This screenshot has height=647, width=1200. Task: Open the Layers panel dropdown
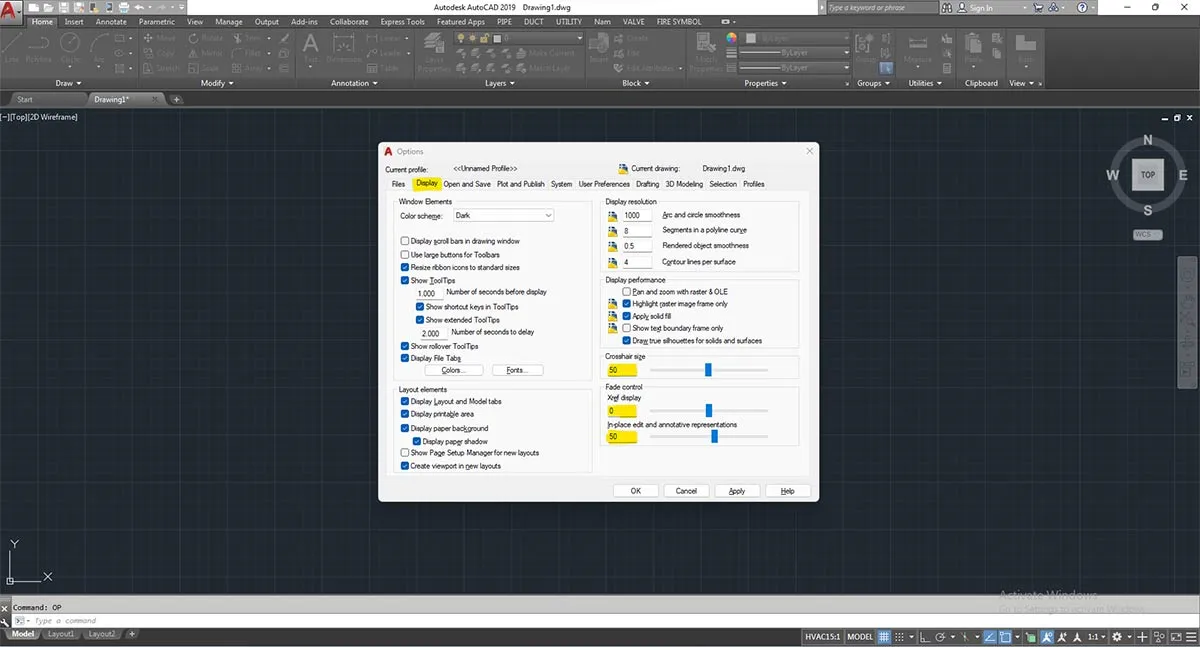[511, 84]
